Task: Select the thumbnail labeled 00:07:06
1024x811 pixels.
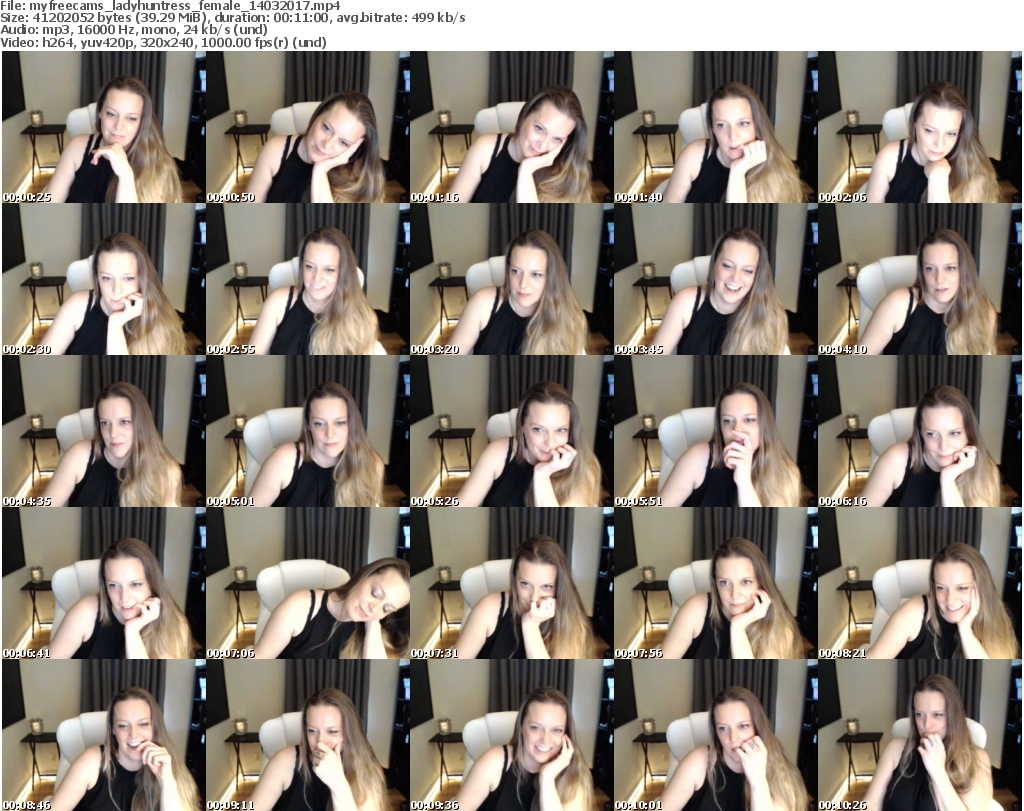Action: (x=308, y=583)
